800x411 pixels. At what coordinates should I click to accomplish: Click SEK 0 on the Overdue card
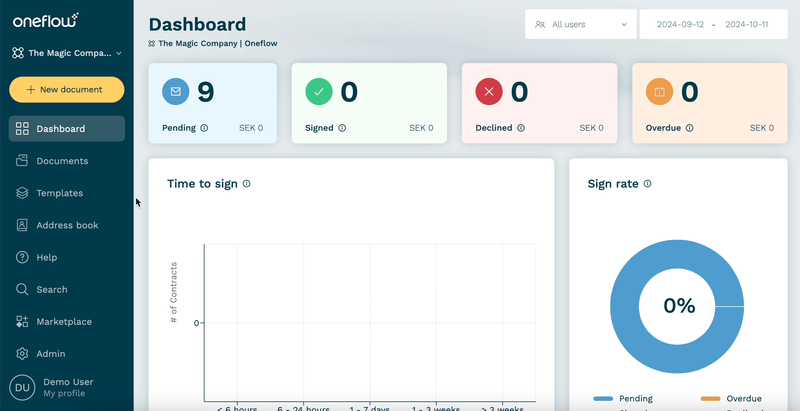[x=762, y=128]
